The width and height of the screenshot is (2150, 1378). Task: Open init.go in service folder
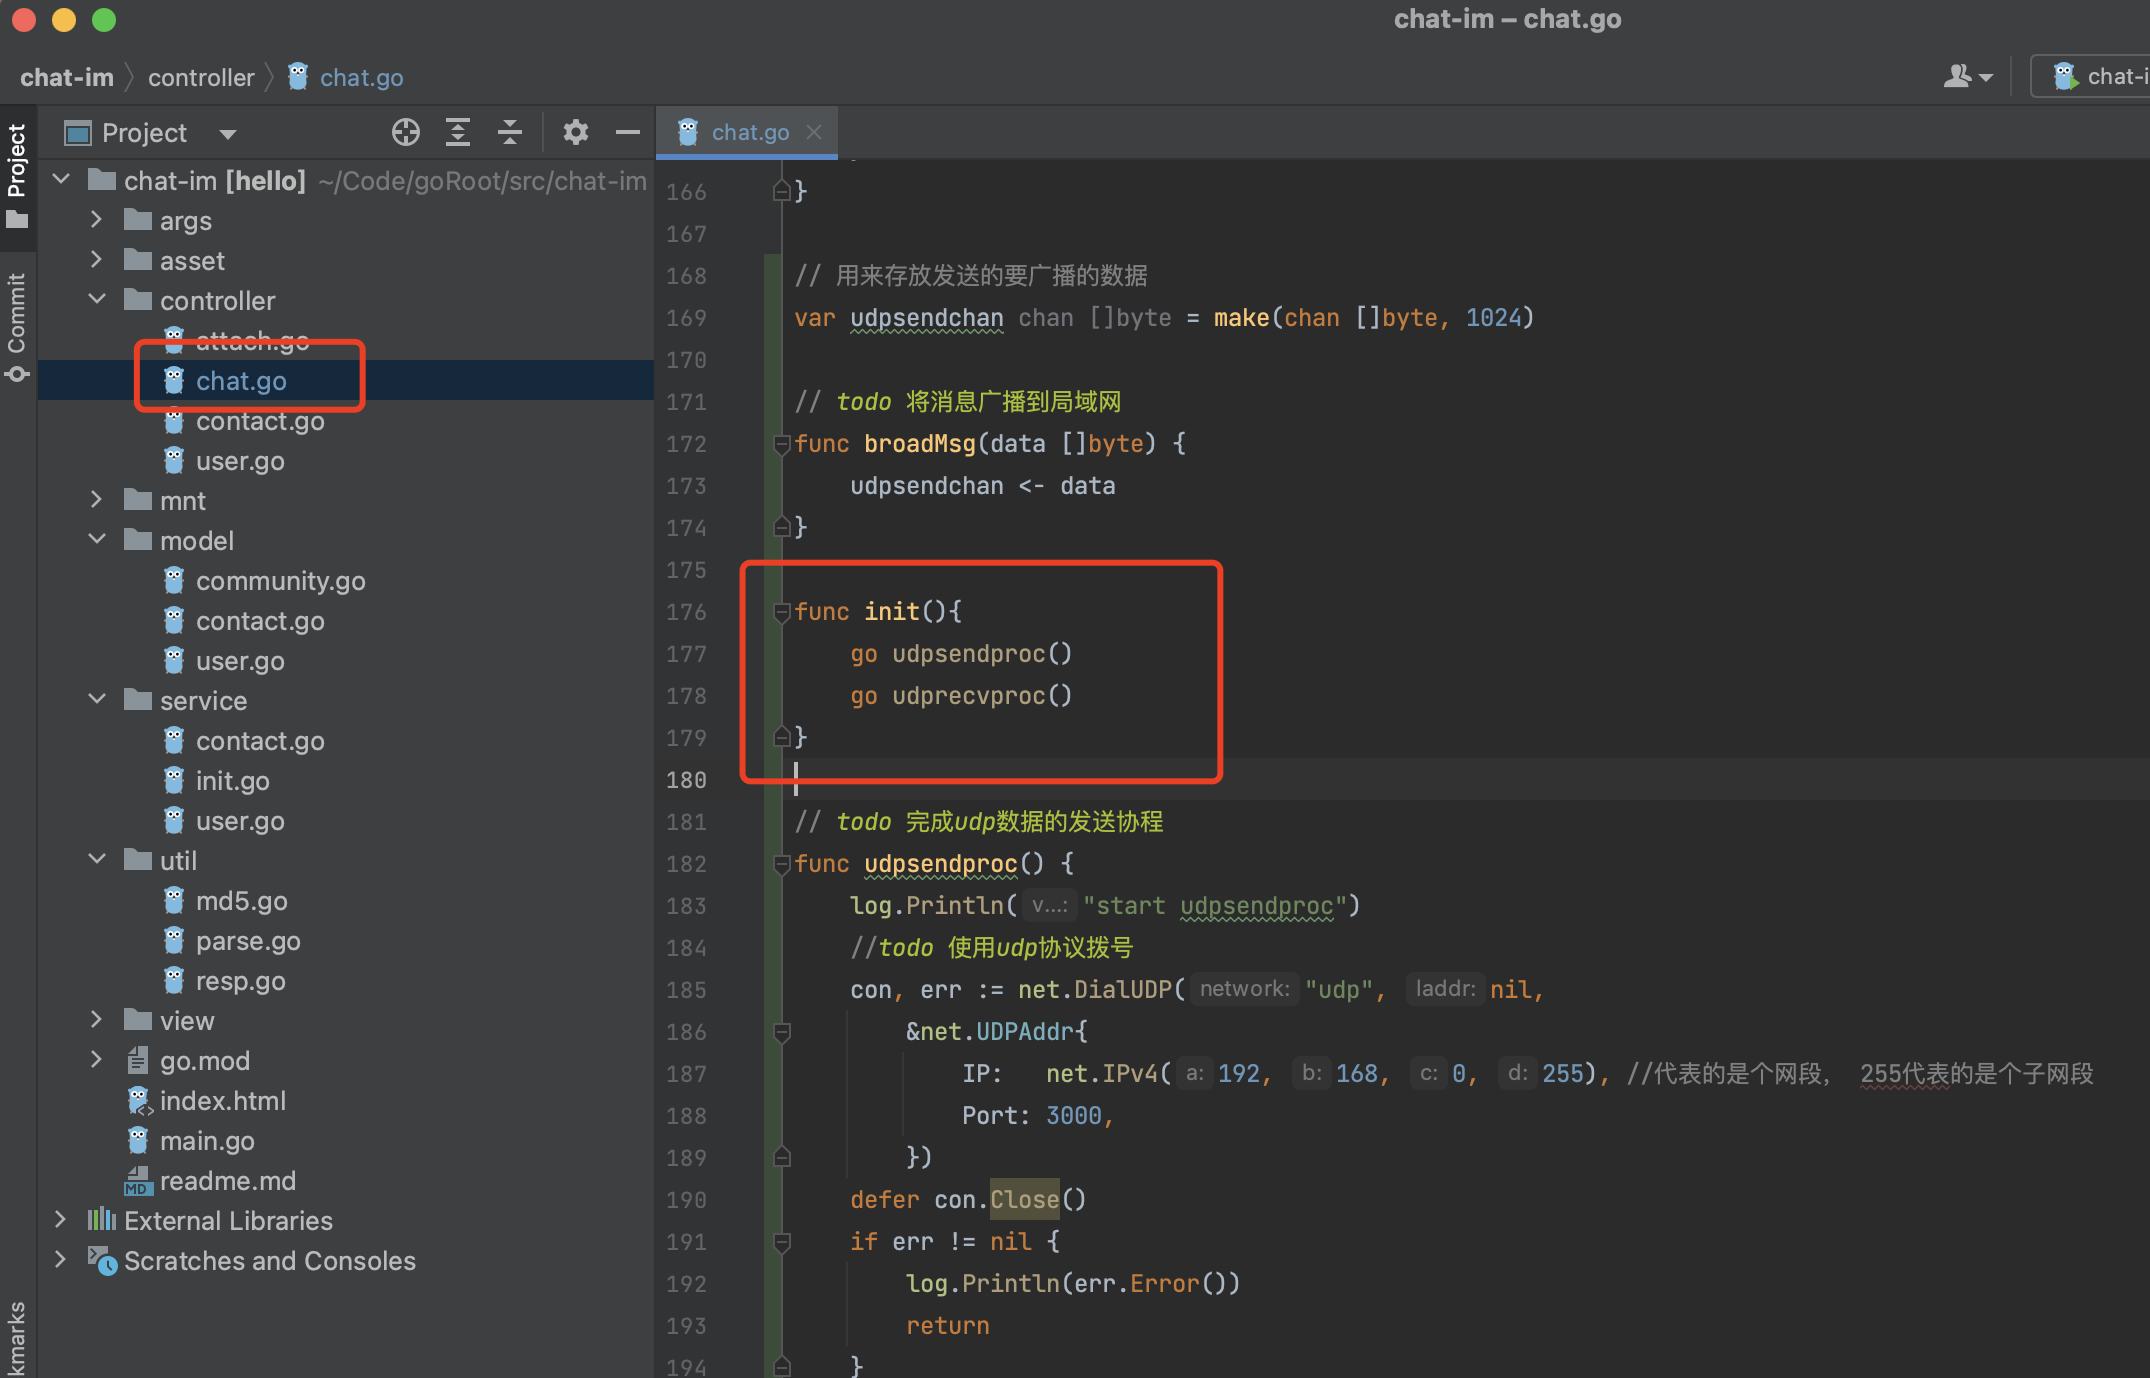[x=232, y=781]
